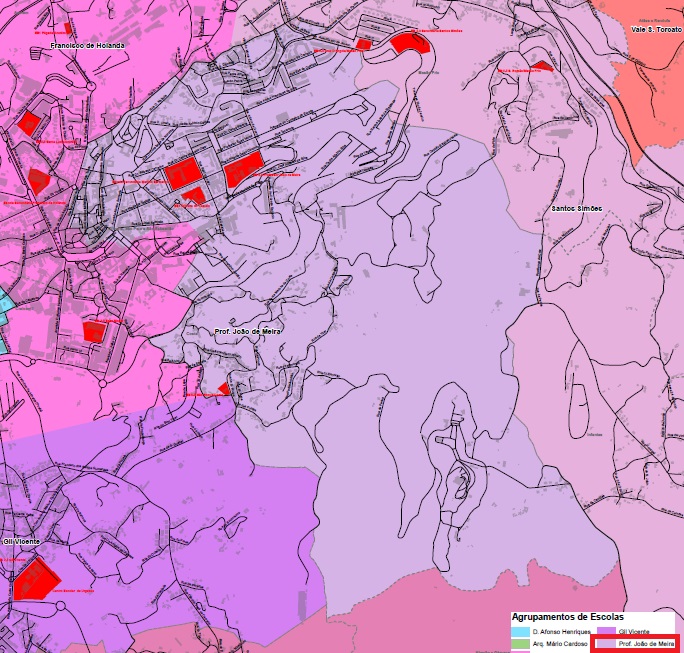Click the 'Gil Vicente' label on the map

pyautogui.click(x=21, y=541)
